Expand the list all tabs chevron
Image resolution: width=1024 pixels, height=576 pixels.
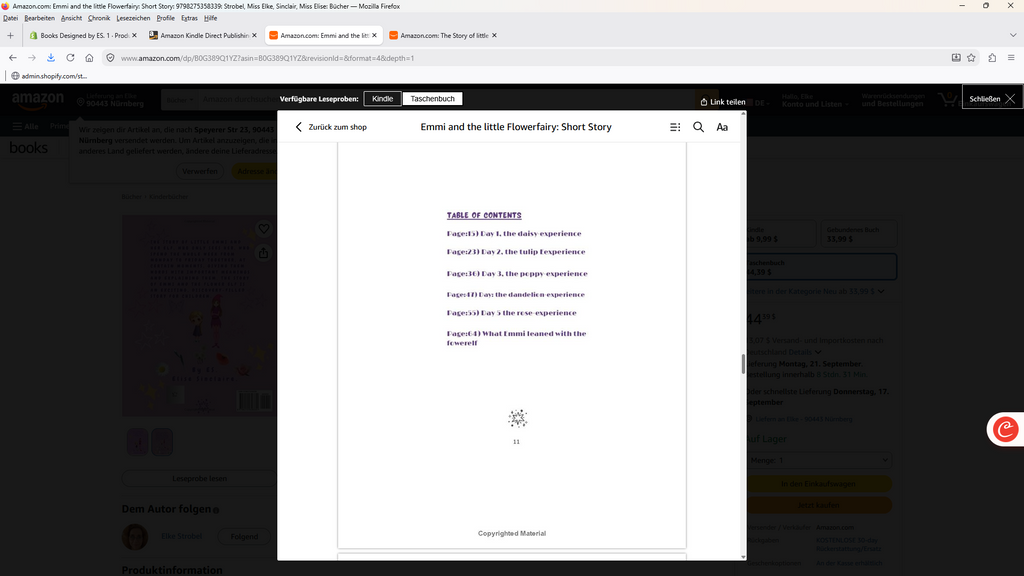coord(1013,35)
